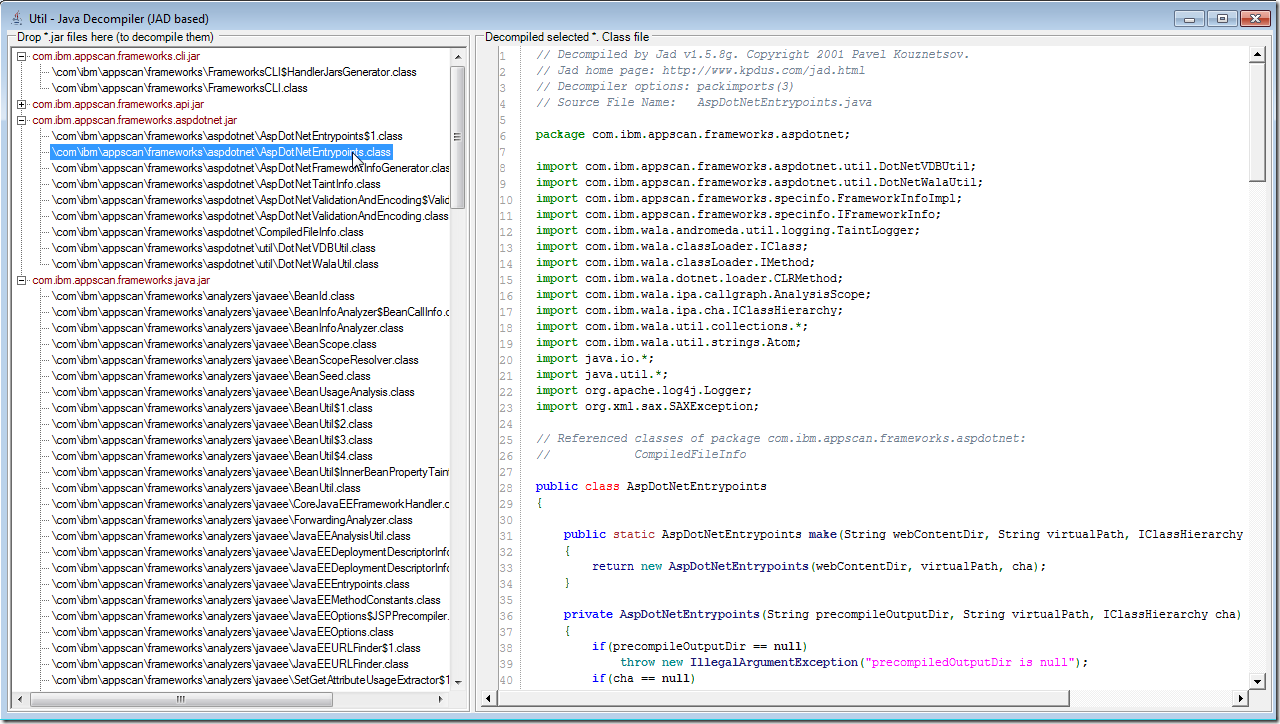
Task: Expand the com.ibm.appscan.frameworks.api.jar node
Action: [22, 104]
